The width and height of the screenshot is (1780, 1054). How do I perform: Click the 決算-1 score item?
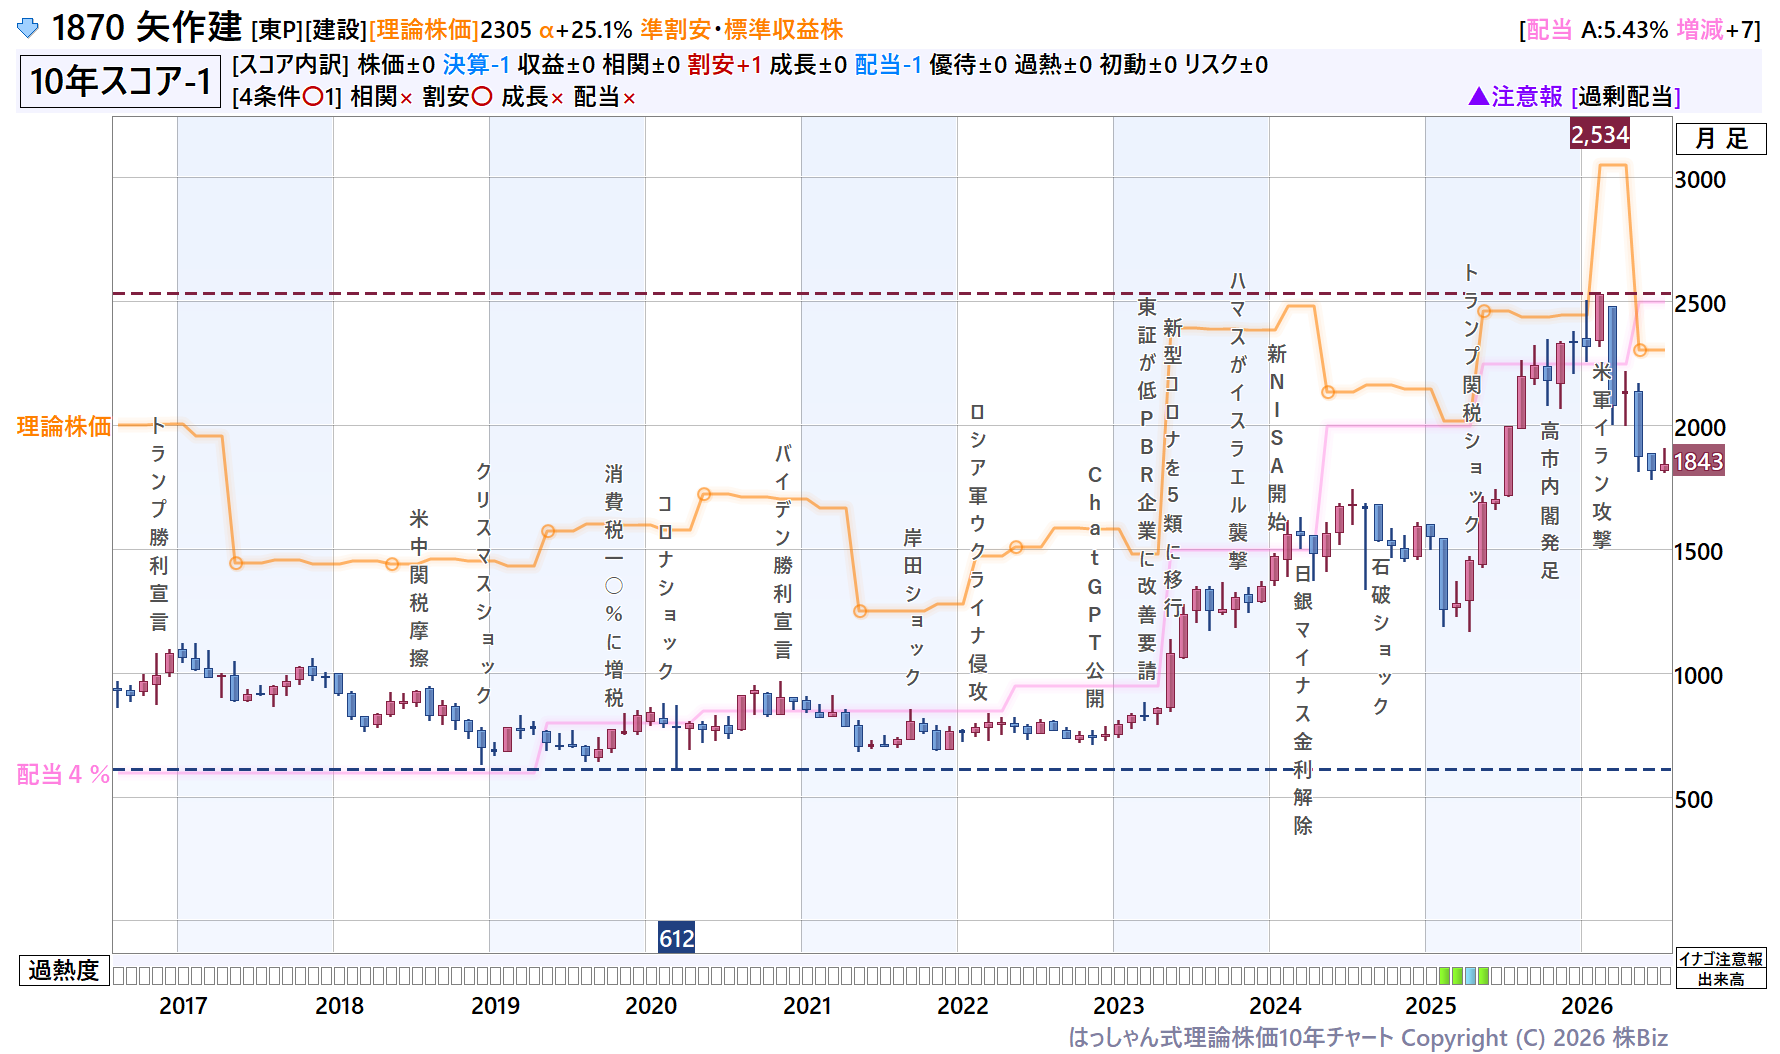(476, 65)
